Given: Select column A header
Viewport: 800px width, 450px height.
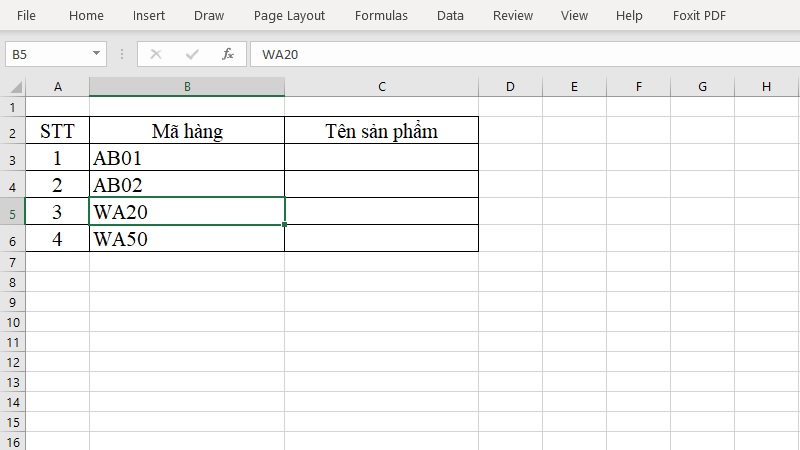Looking at the screenshot, I should pyautogui.click(x=58, y=87).
